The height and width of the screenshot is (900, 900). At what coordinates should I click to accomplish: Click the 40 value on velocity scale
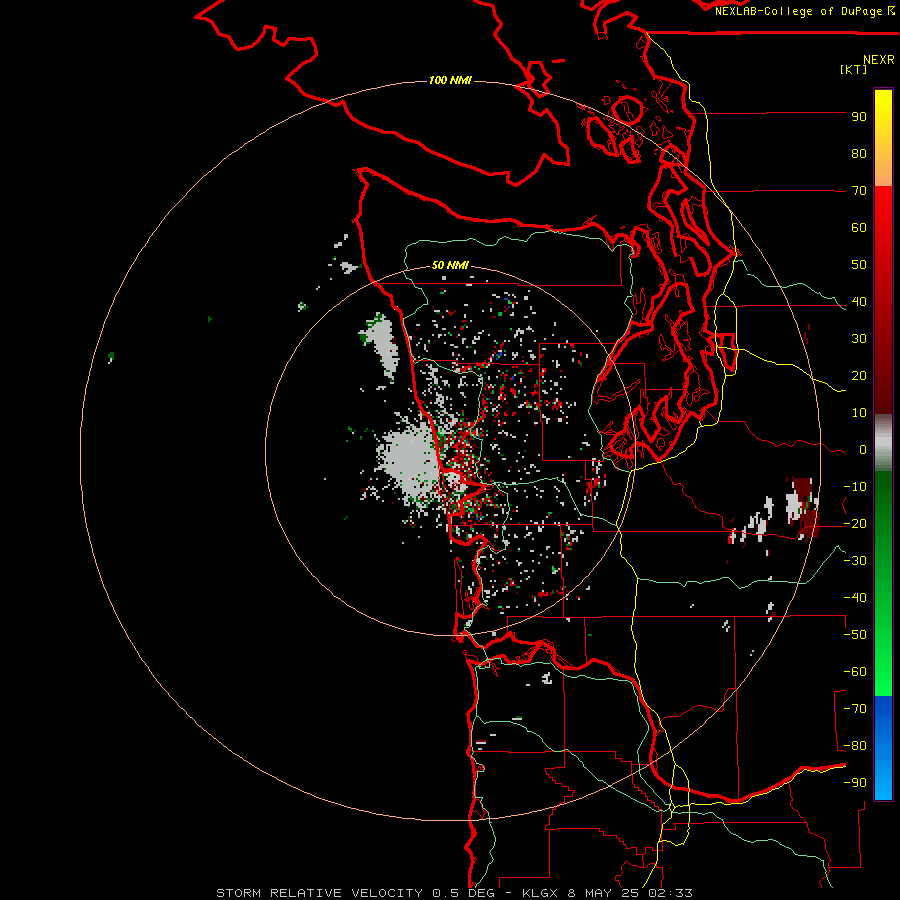pyautogui.click(x=859, y=301)
